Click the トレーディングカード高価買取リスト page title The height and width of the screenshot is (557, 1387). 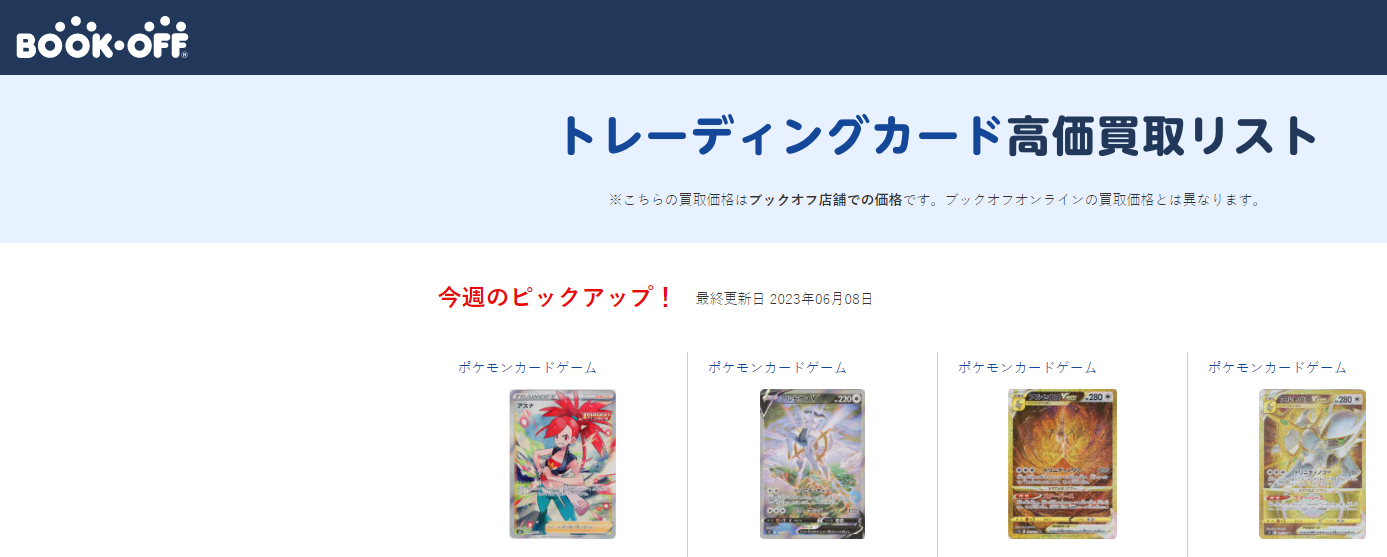940,136
